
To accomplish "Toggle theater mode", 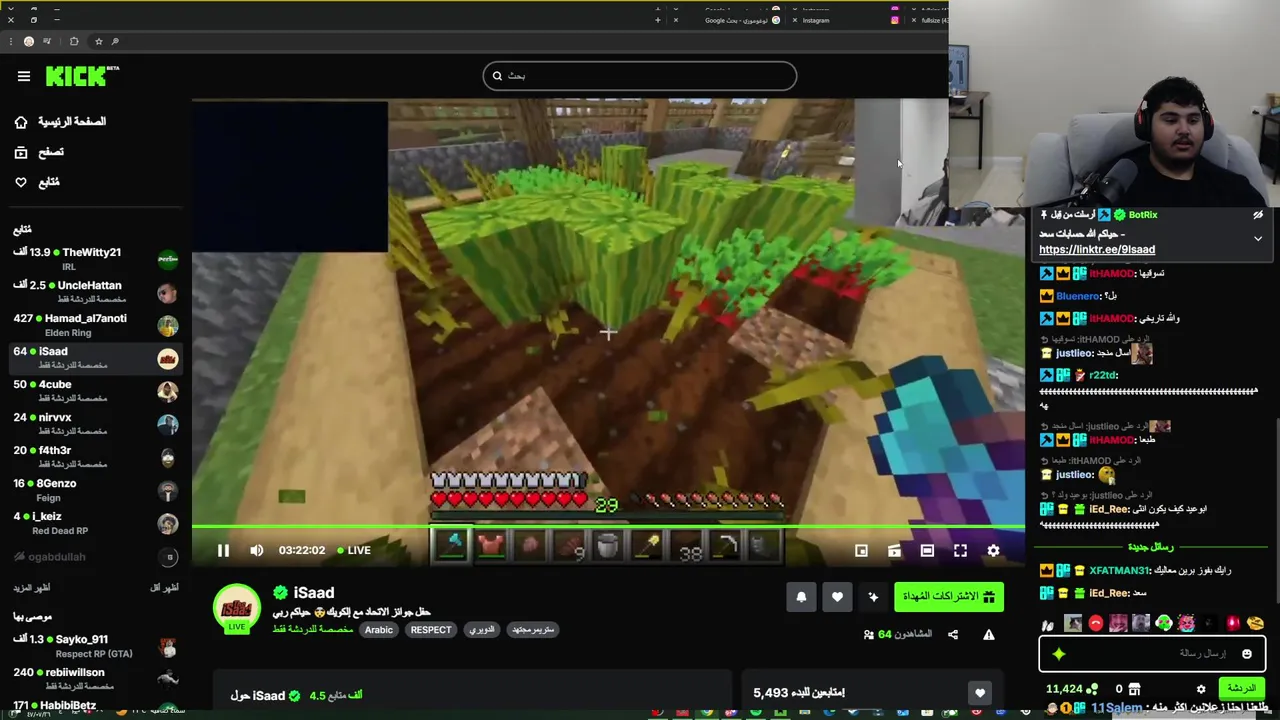I will pyautogui.click(x=927, y=550).
